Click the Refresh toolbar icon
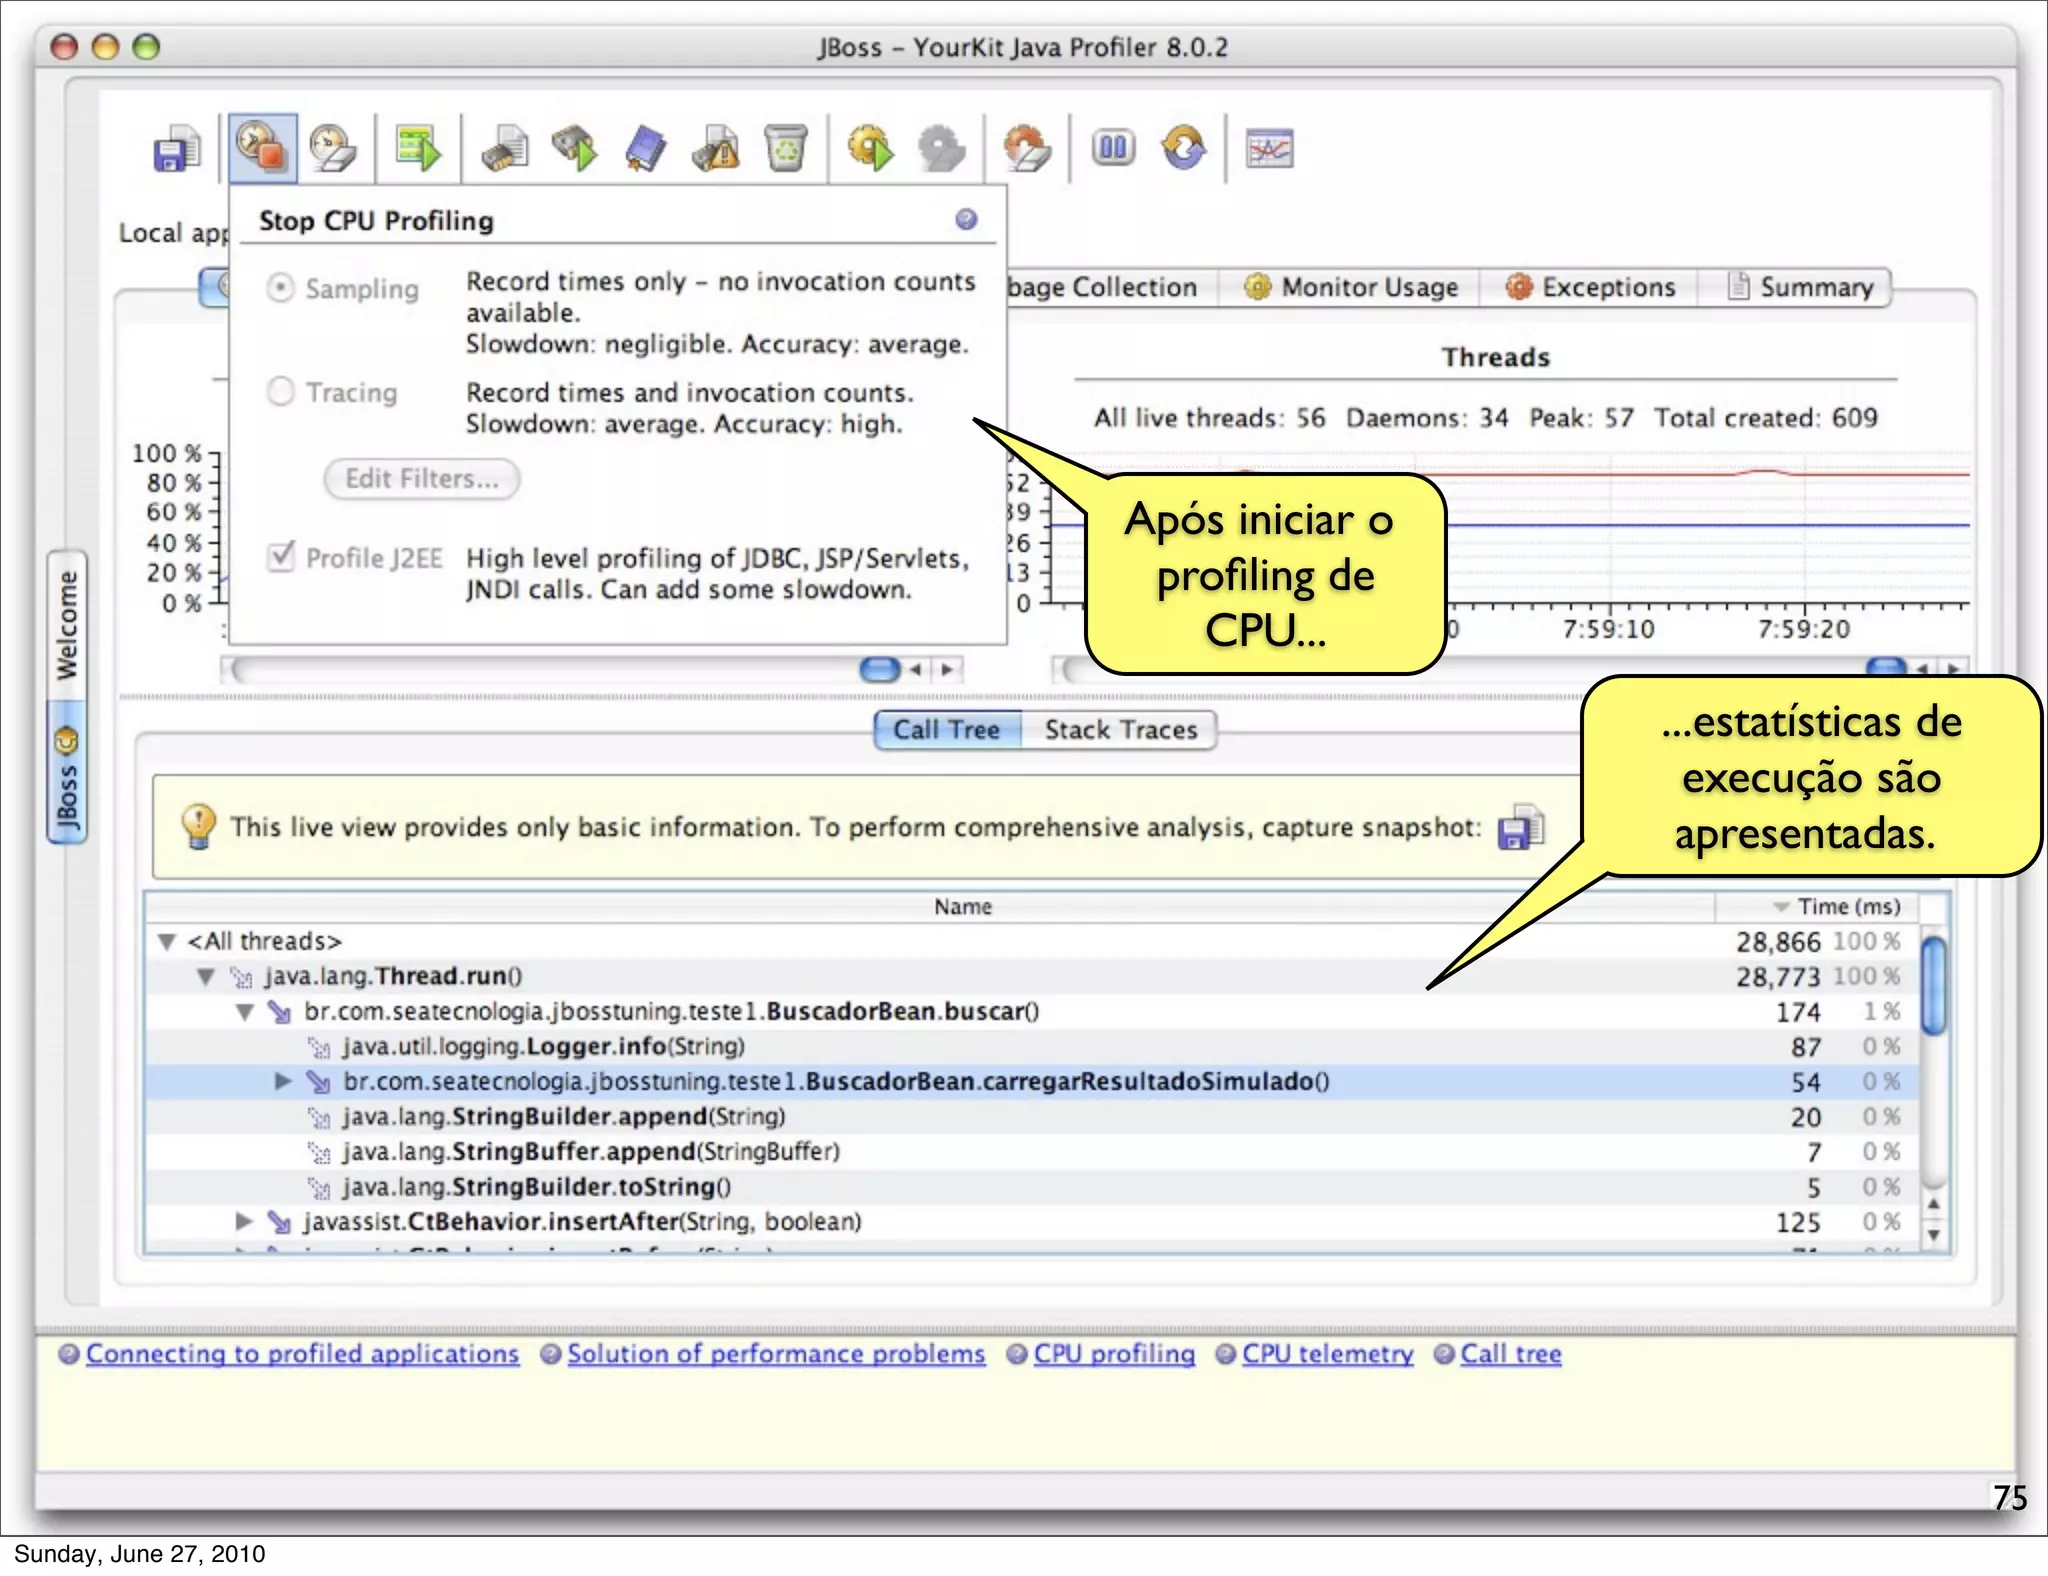This screenshot has height=1576, width=2048. [1184, 149]
